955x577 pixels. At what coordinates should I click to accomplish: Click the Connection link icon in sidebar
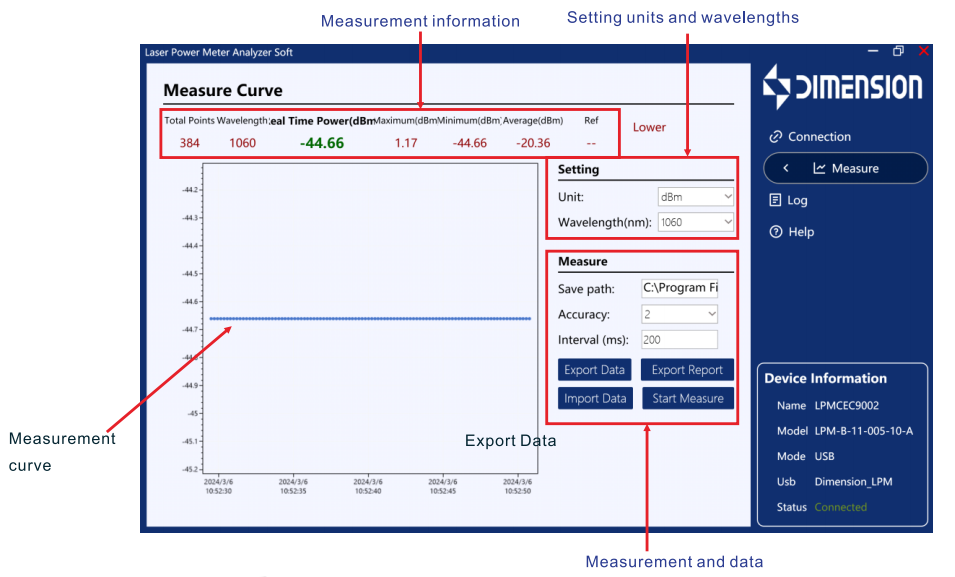775,137
